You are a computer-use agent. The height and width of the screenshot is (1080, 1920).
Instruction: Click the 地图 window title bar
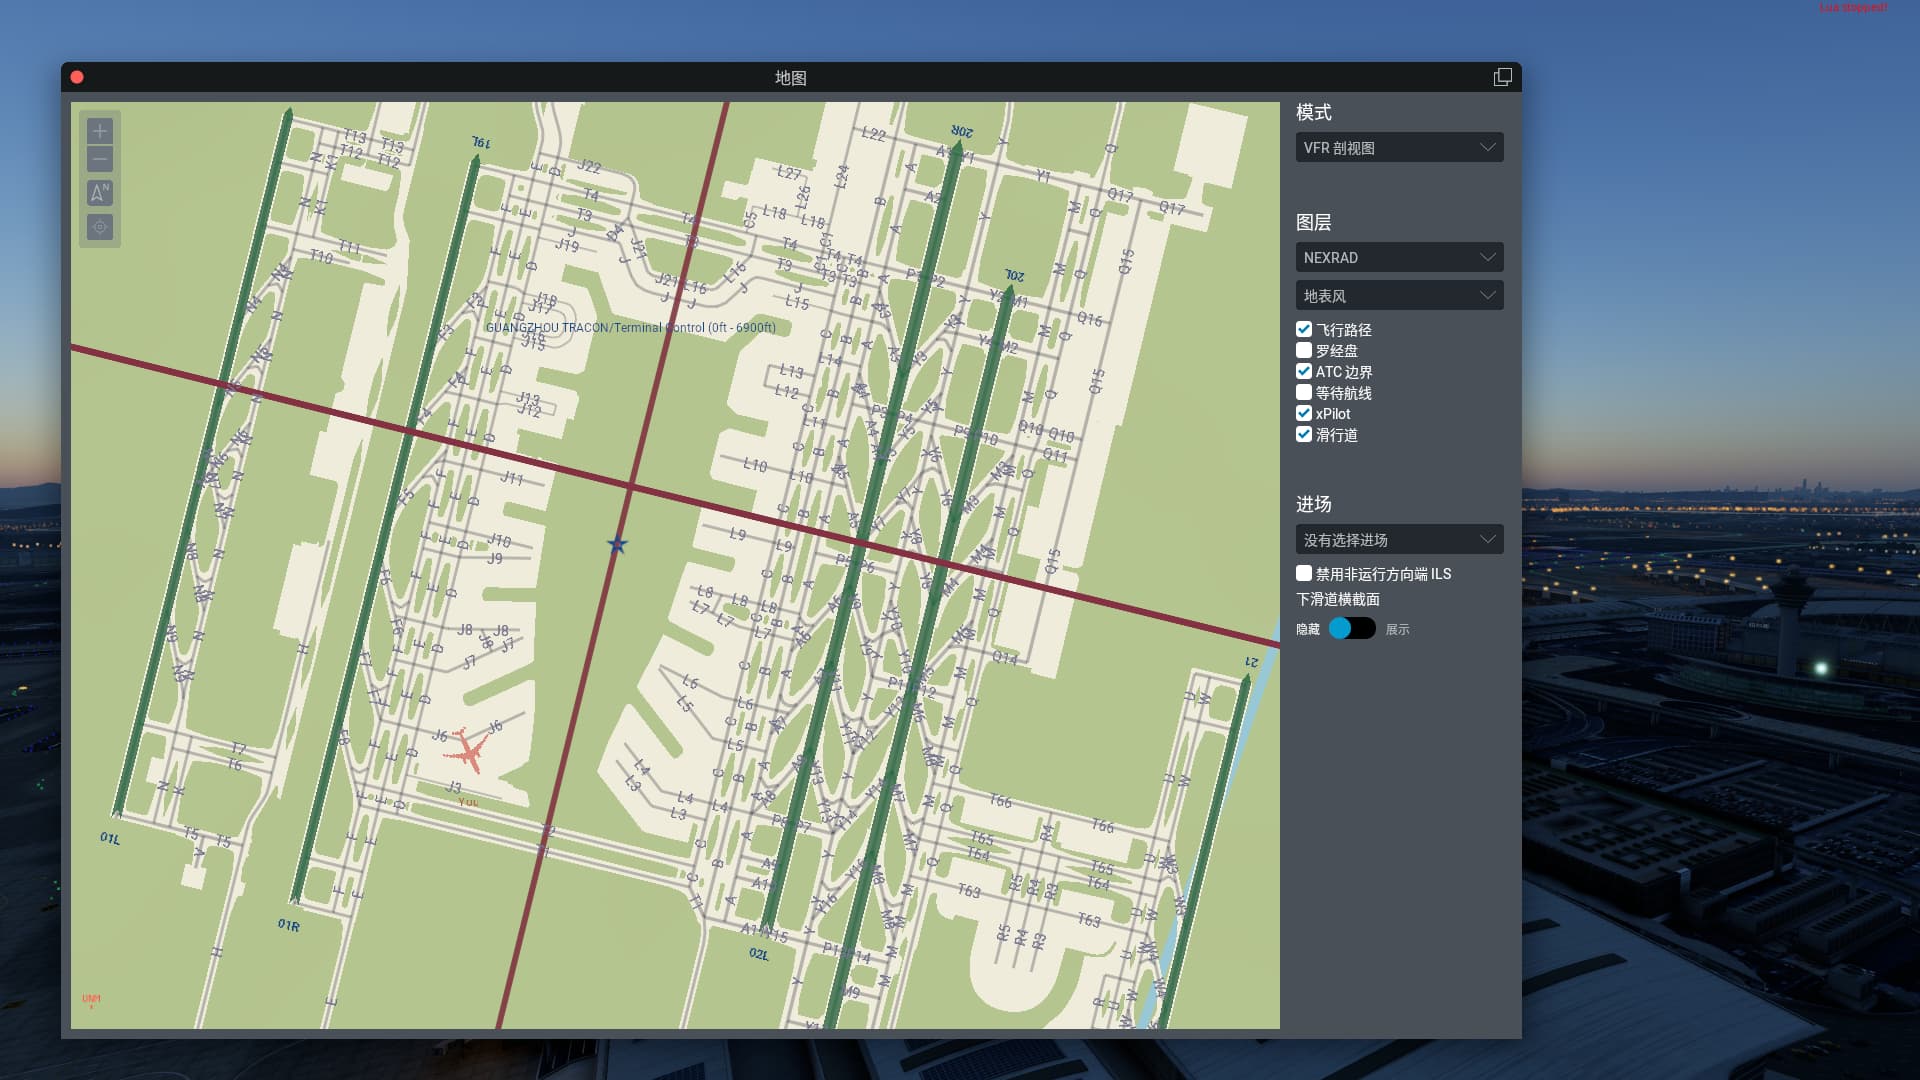tap(790, 78)
